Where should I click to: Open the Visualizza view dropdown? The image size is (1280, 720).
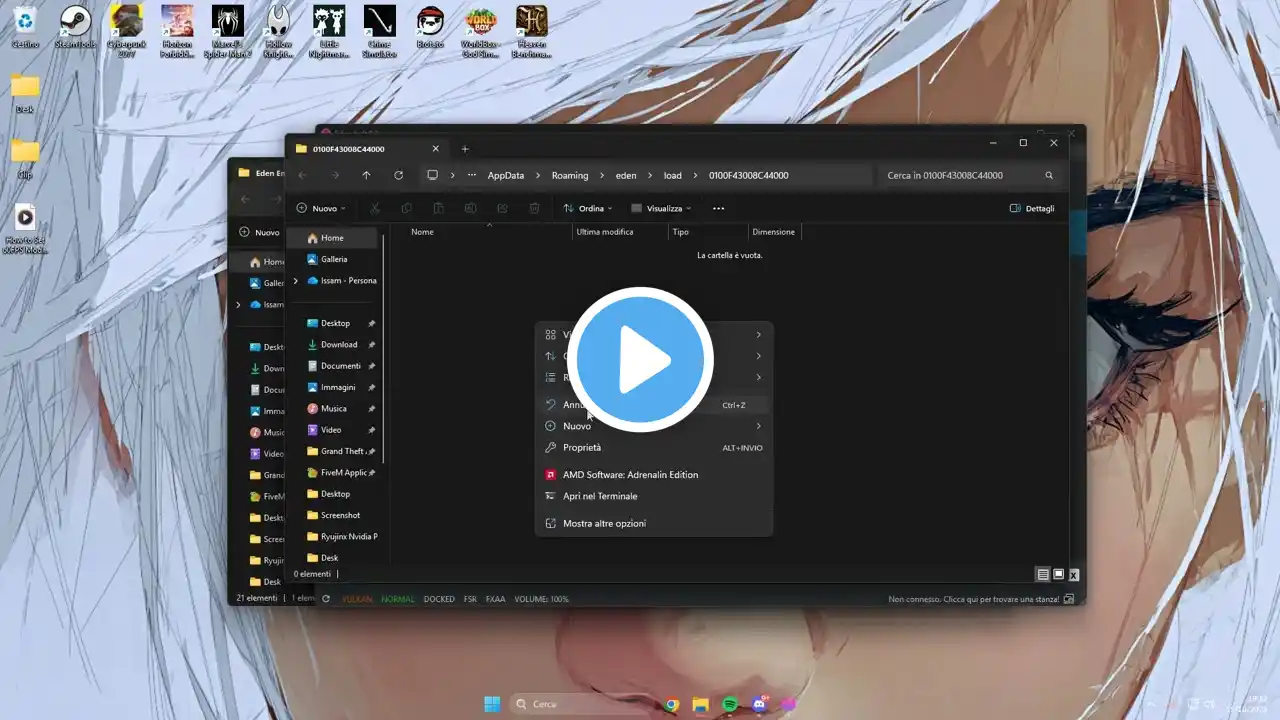point(661,208)
